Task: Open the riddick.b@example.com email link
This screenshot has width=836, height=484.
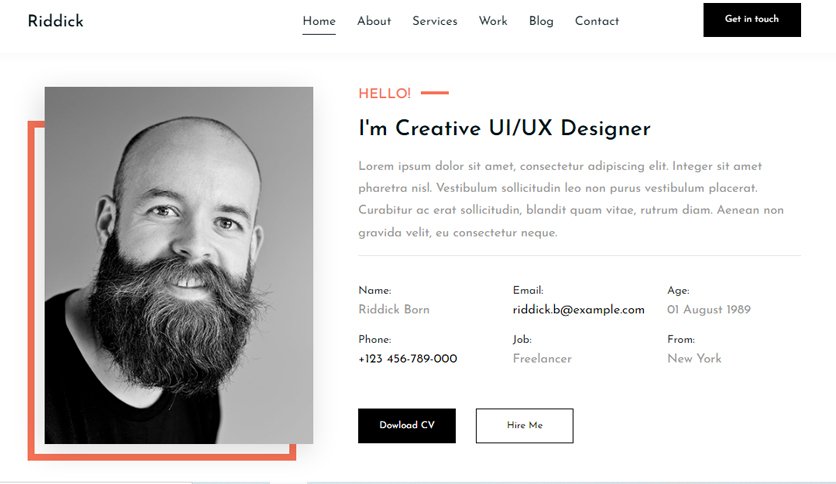Action: coord(578,310)
